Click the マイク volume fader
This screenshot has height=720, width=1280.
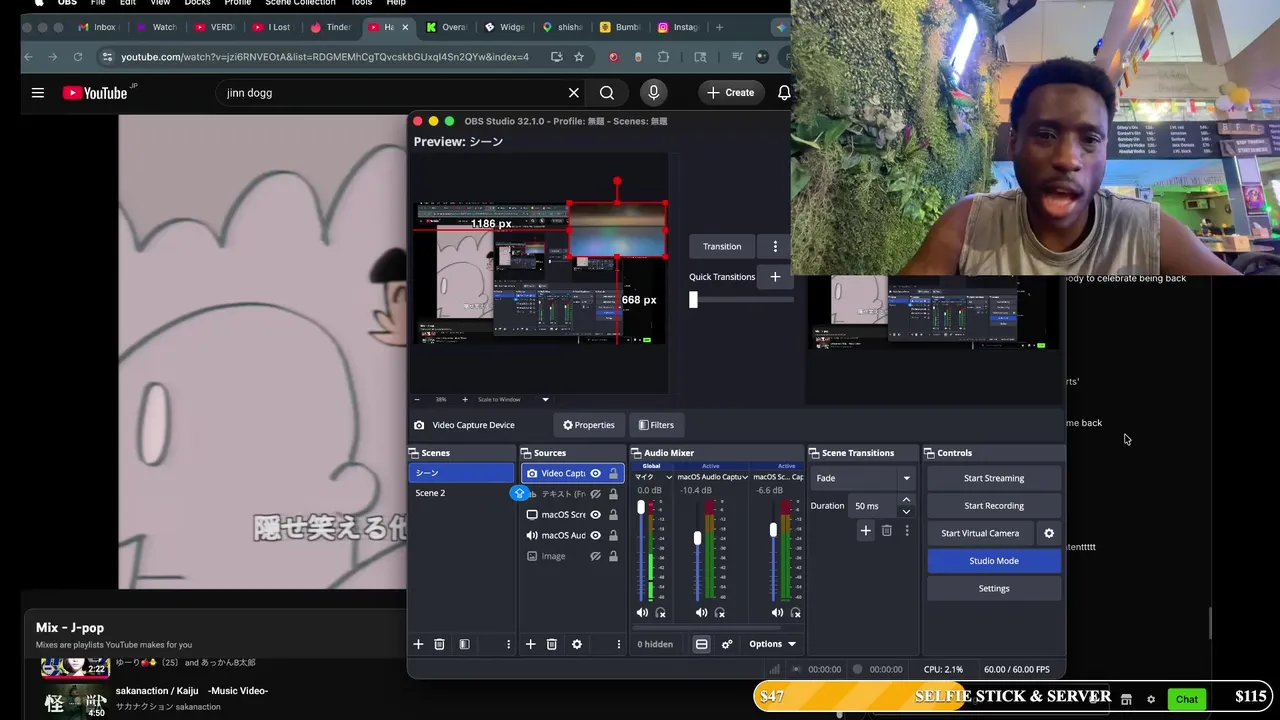tap(641, 507)
